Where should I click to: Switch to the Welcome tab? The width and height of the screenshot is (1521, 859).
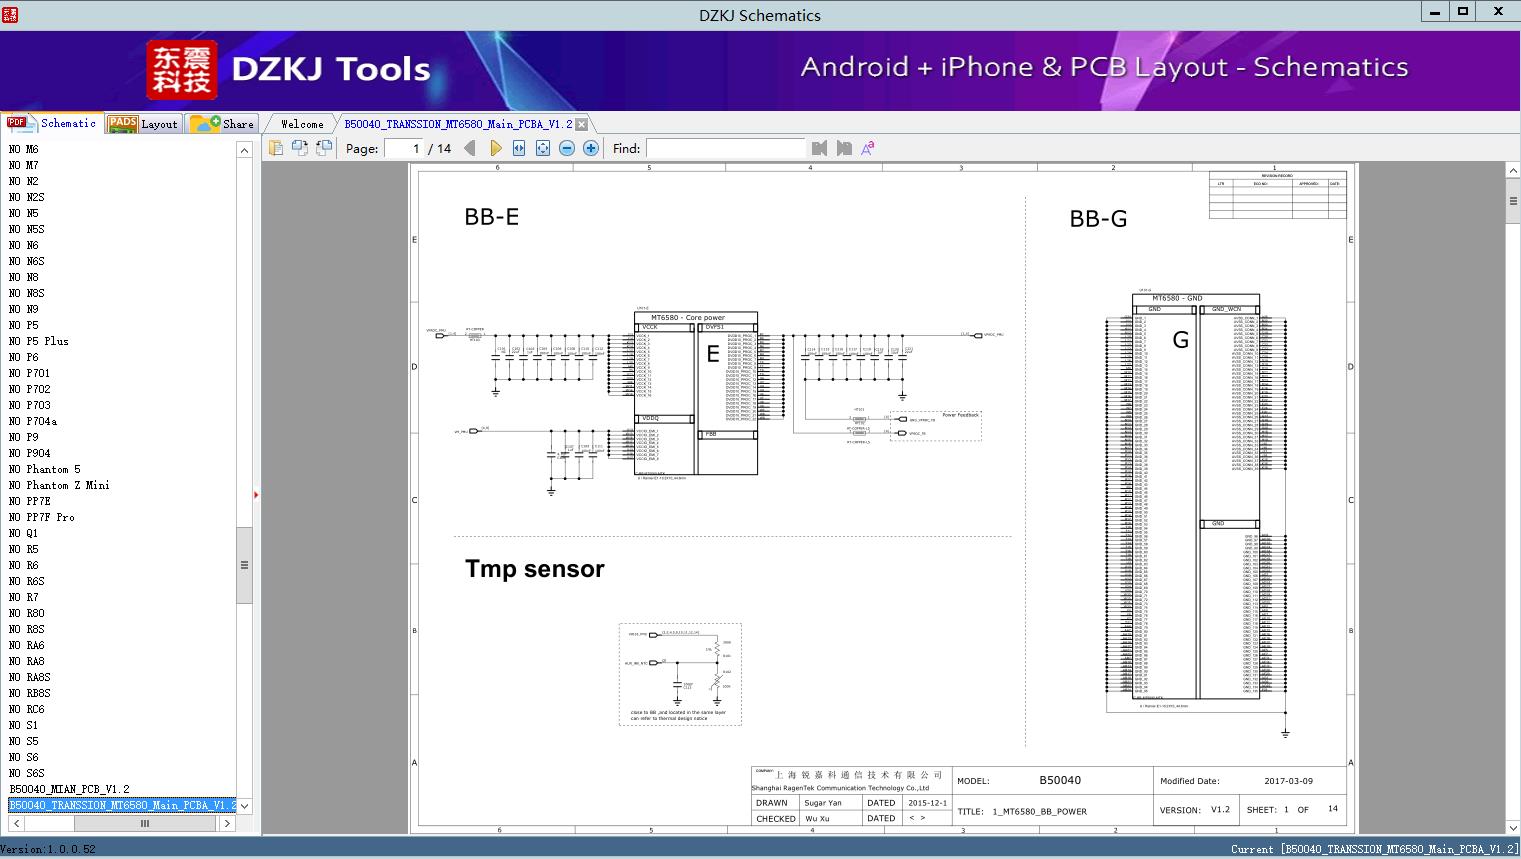(301, 124)
